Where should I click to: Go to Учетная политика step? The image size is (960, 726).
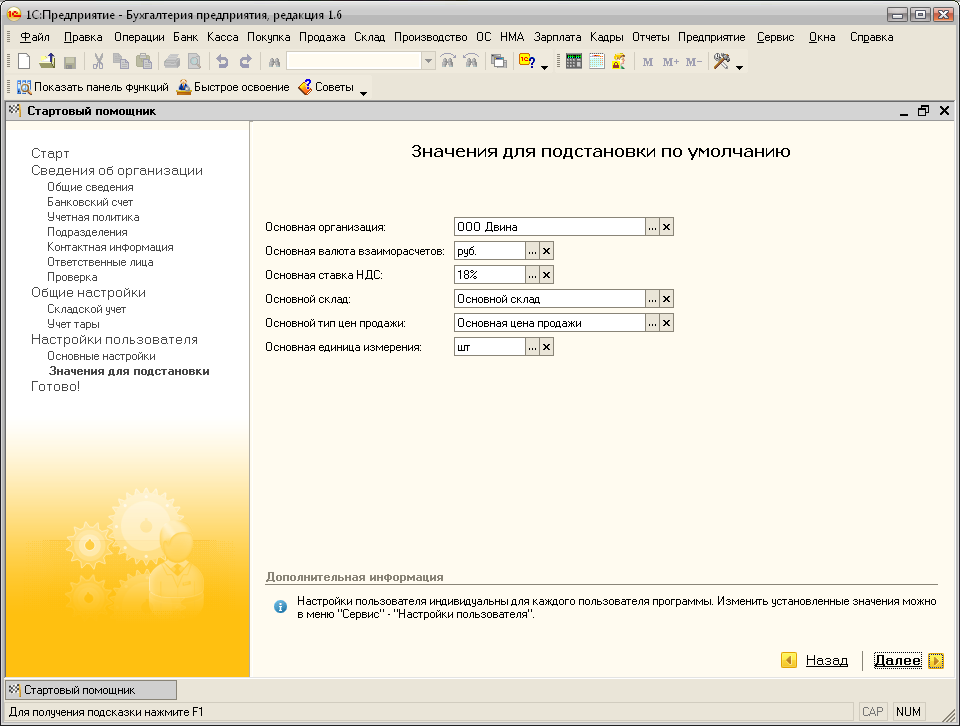[93, 217]
